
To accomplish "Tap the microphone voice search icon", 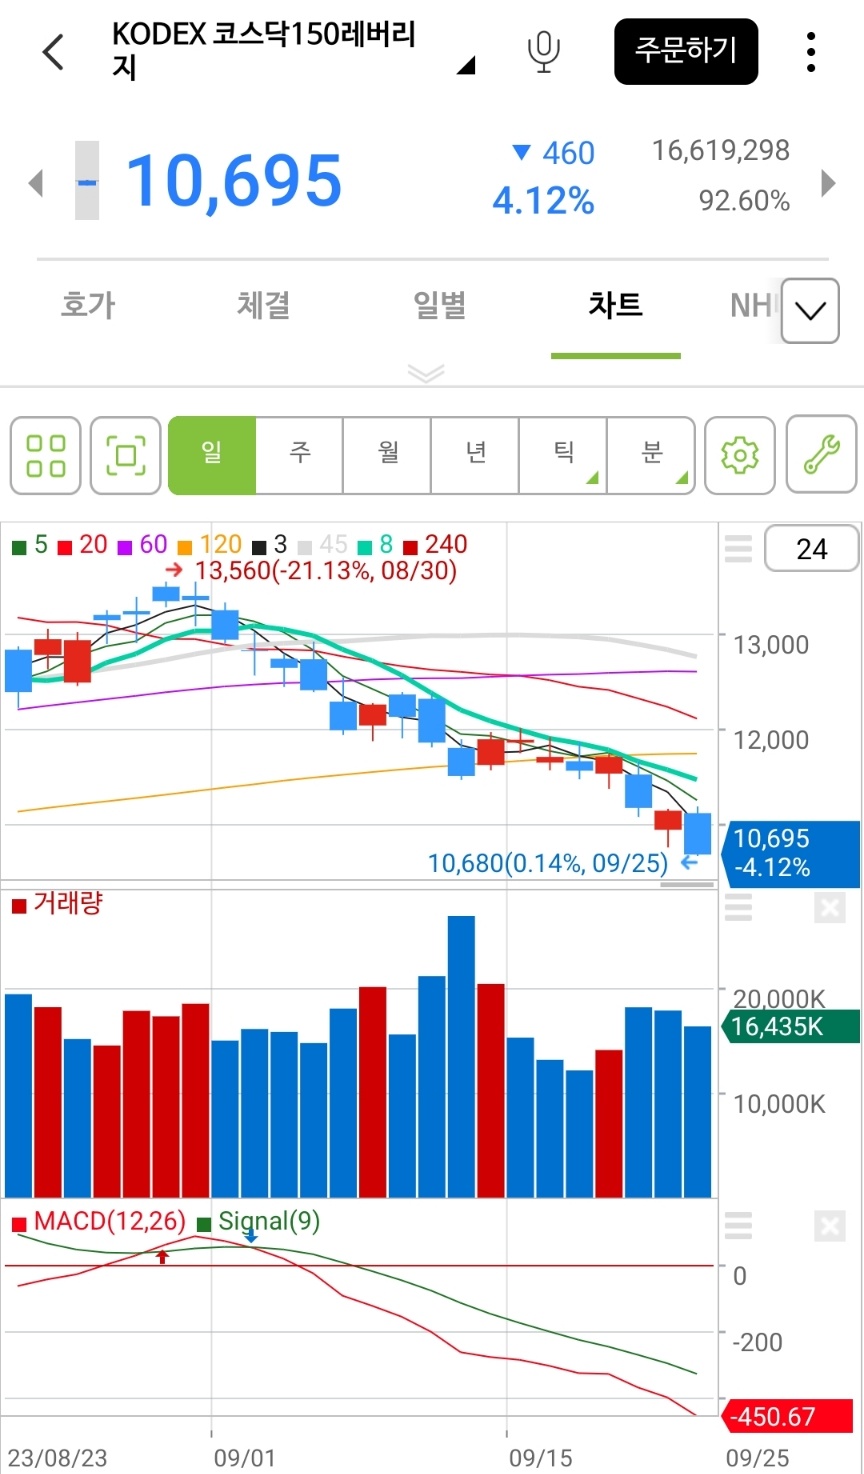I will point(544,51).
